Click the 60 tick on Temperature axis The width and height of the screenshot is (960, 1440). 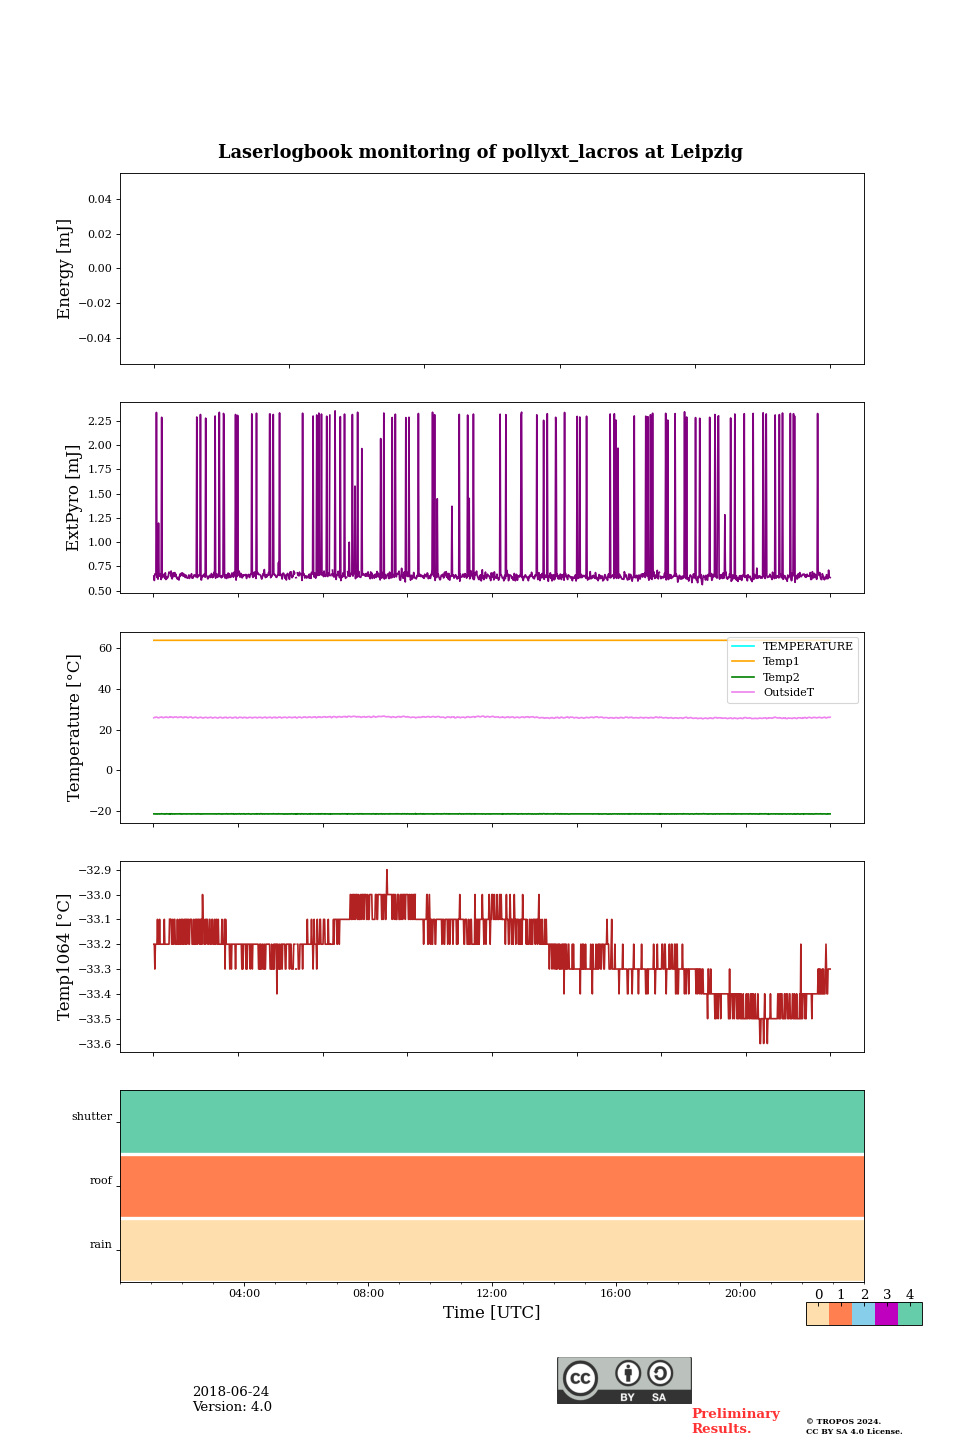point(106,648)
